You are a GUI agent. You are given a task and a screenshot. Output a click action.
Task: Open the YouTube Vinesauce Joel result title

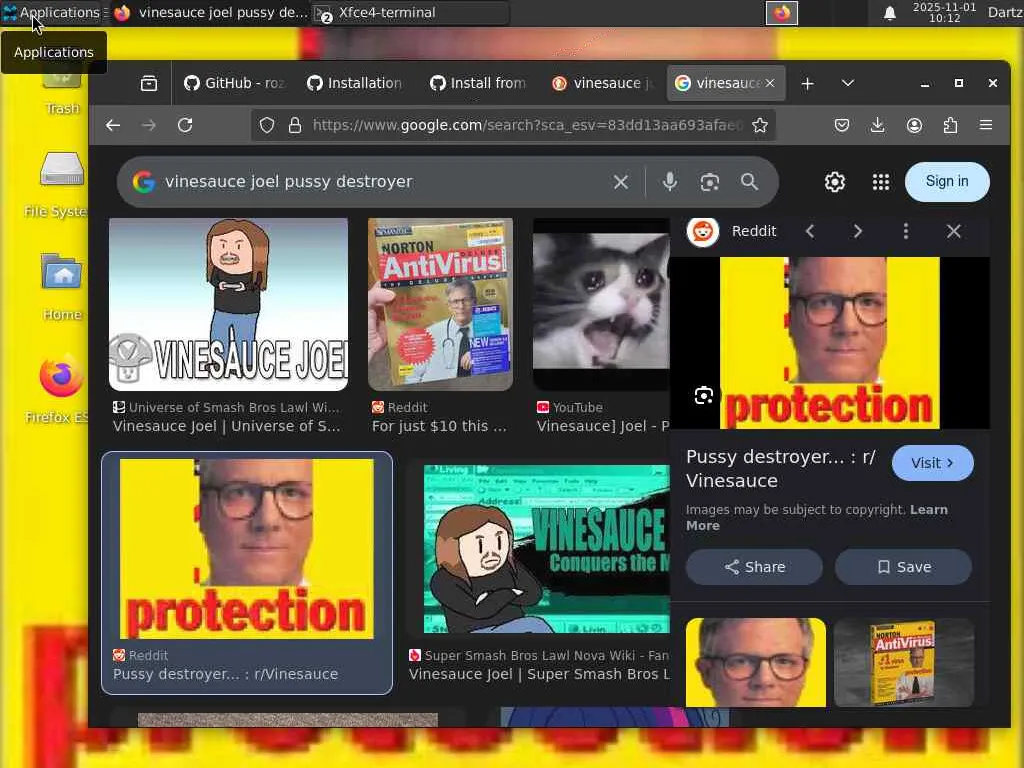click(603, 426)
